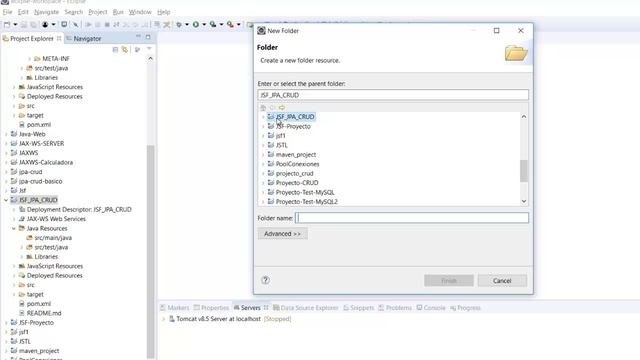Click the External Tools run icon with red toolbox
Viewport: 640px width, 360px height.
[x=230, y=24]
